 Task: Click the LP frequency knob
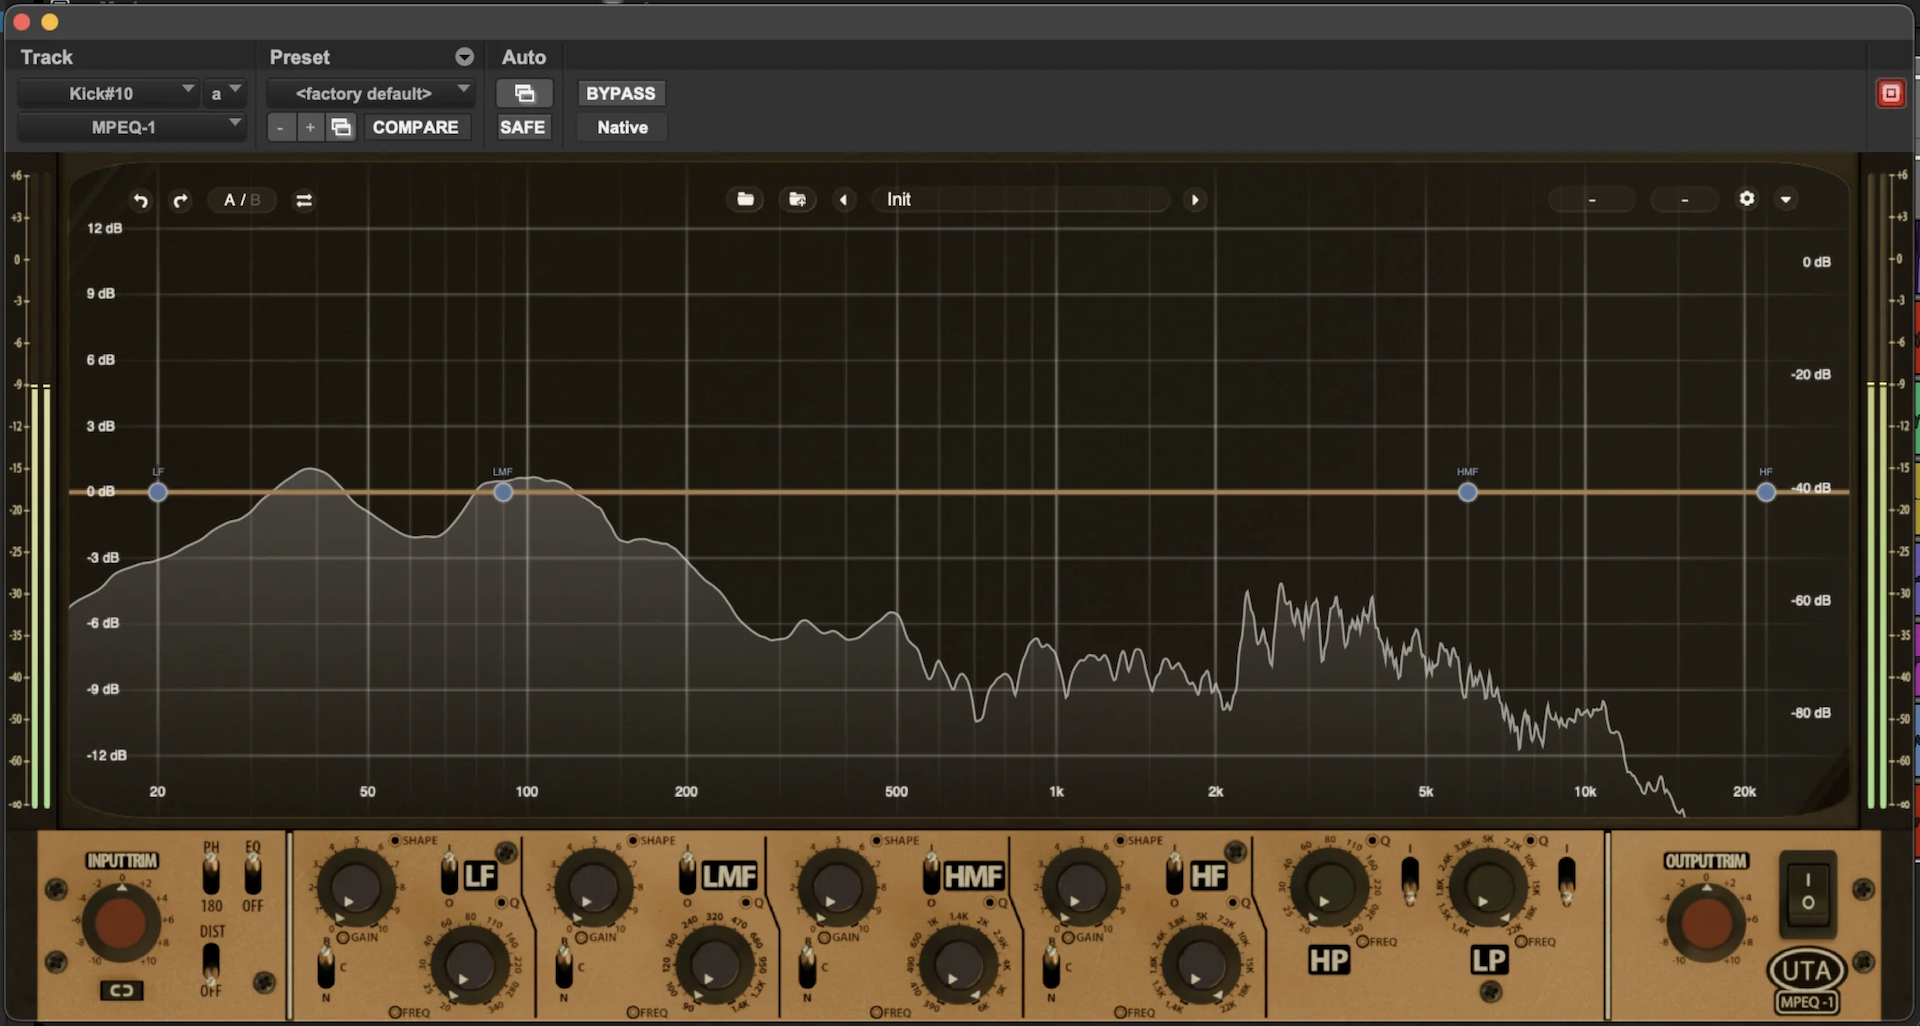click(x=1487, y=887)
